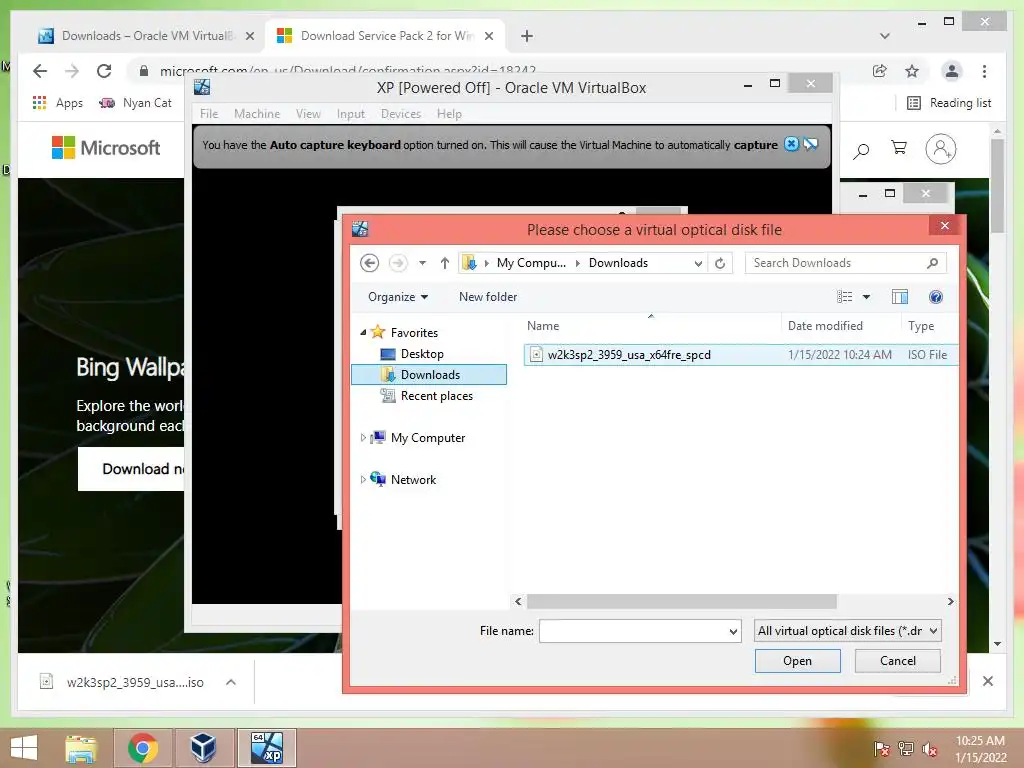Collapse the Favorites tree section
This screenshot has width=1024, height=768.
pyautogui.click(x=363, y=332)
